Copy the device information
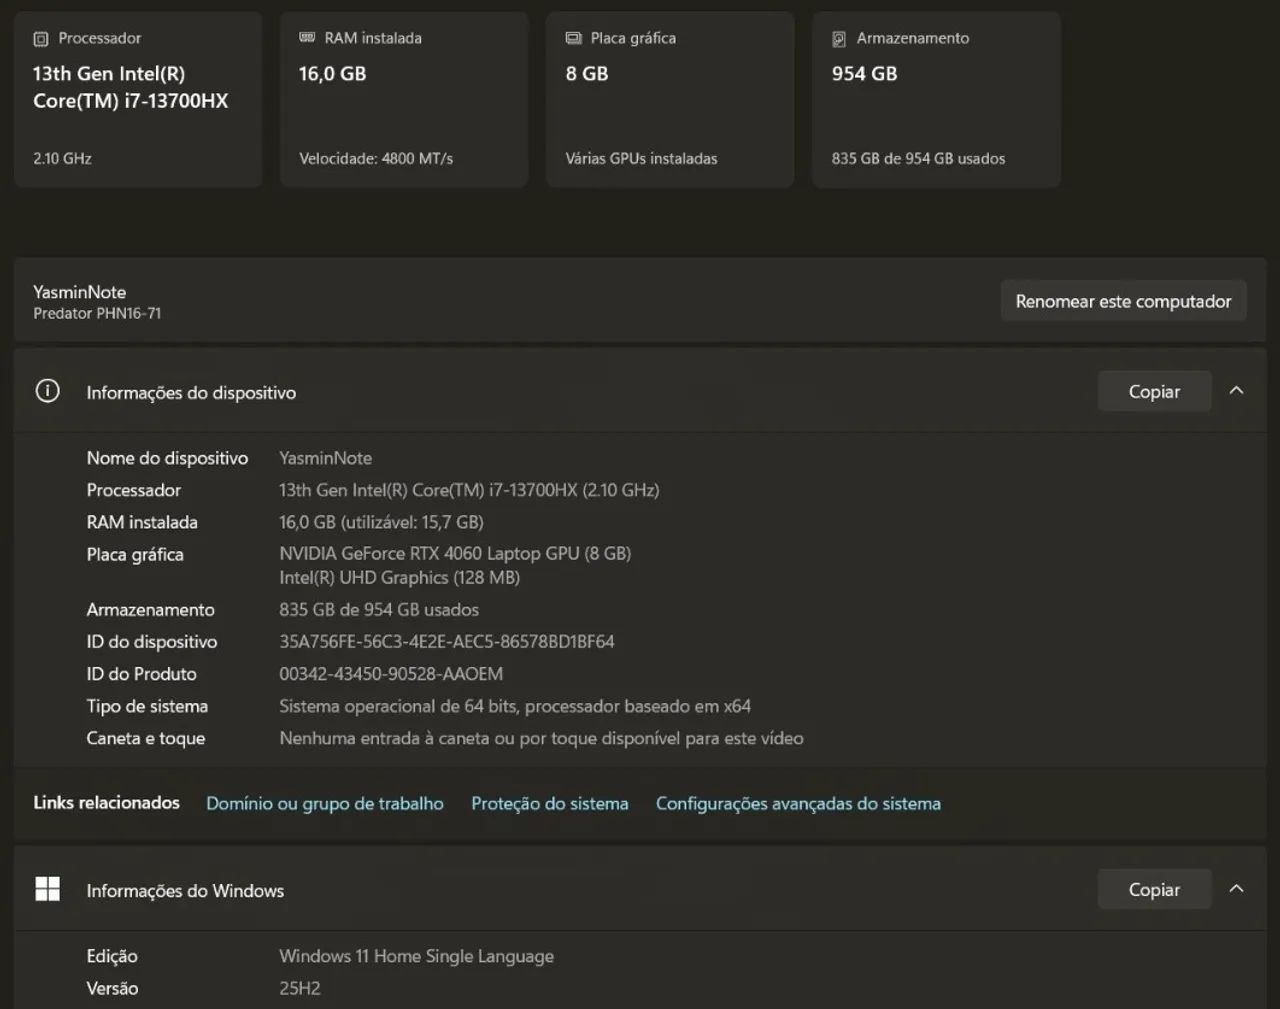The width and height of the screenshot is (1280, 1009). 1154,391
